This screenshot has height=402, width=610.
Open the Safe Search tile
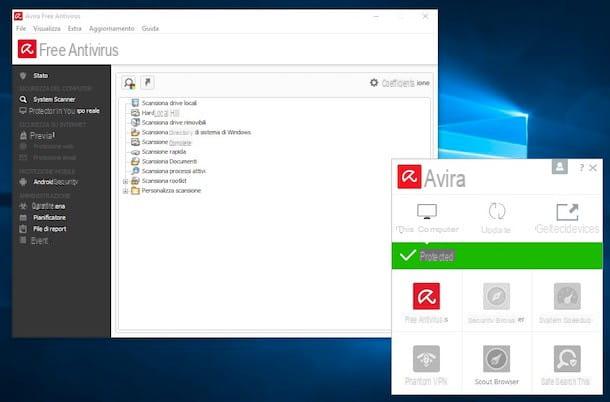(x=567, y=365)
